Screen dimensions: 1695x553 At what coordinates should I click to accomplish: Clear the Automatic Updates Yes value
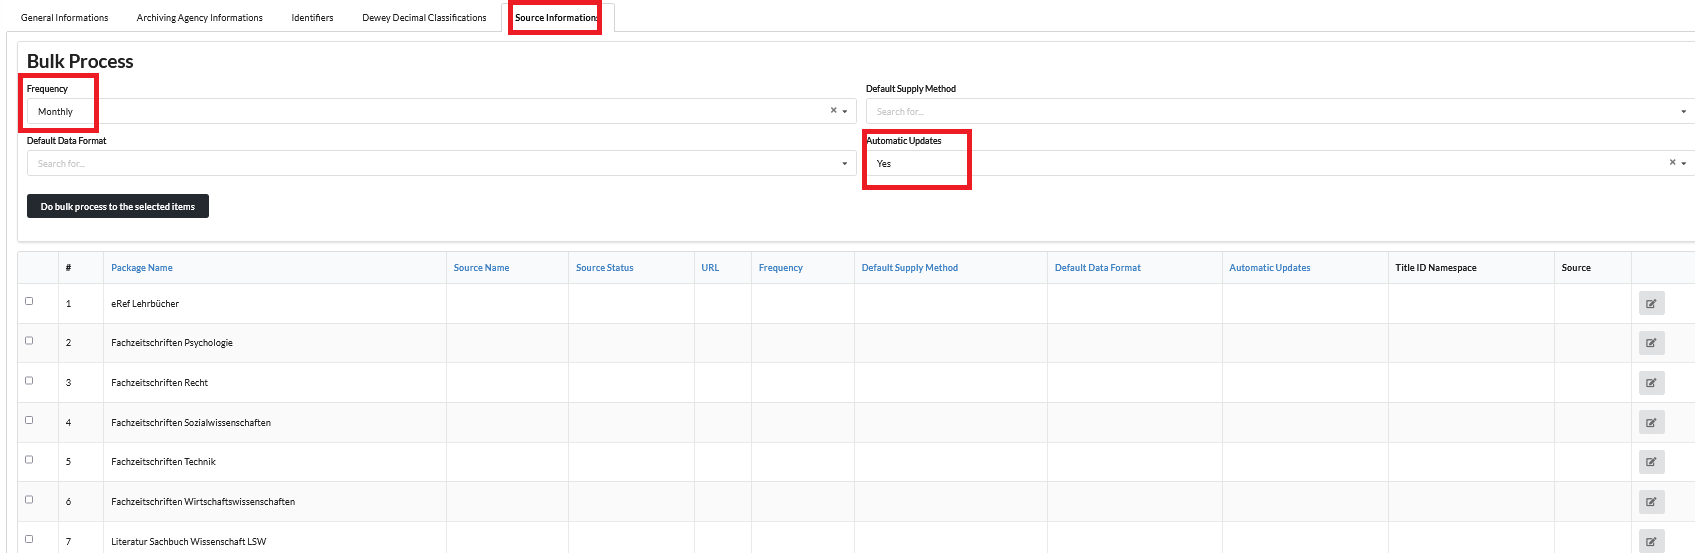tap(1672, 163)
